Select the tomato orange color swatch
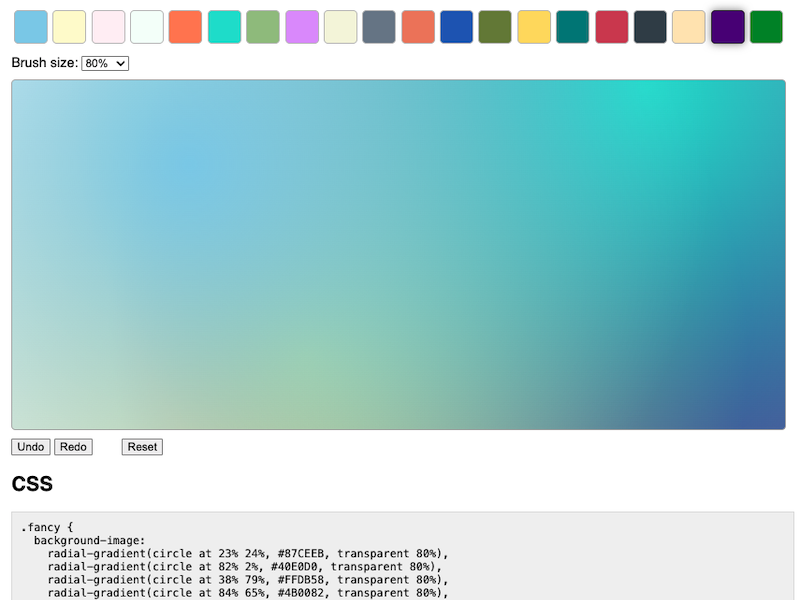Viewport: 800px width, 600px height. click(x=186, y=27)
